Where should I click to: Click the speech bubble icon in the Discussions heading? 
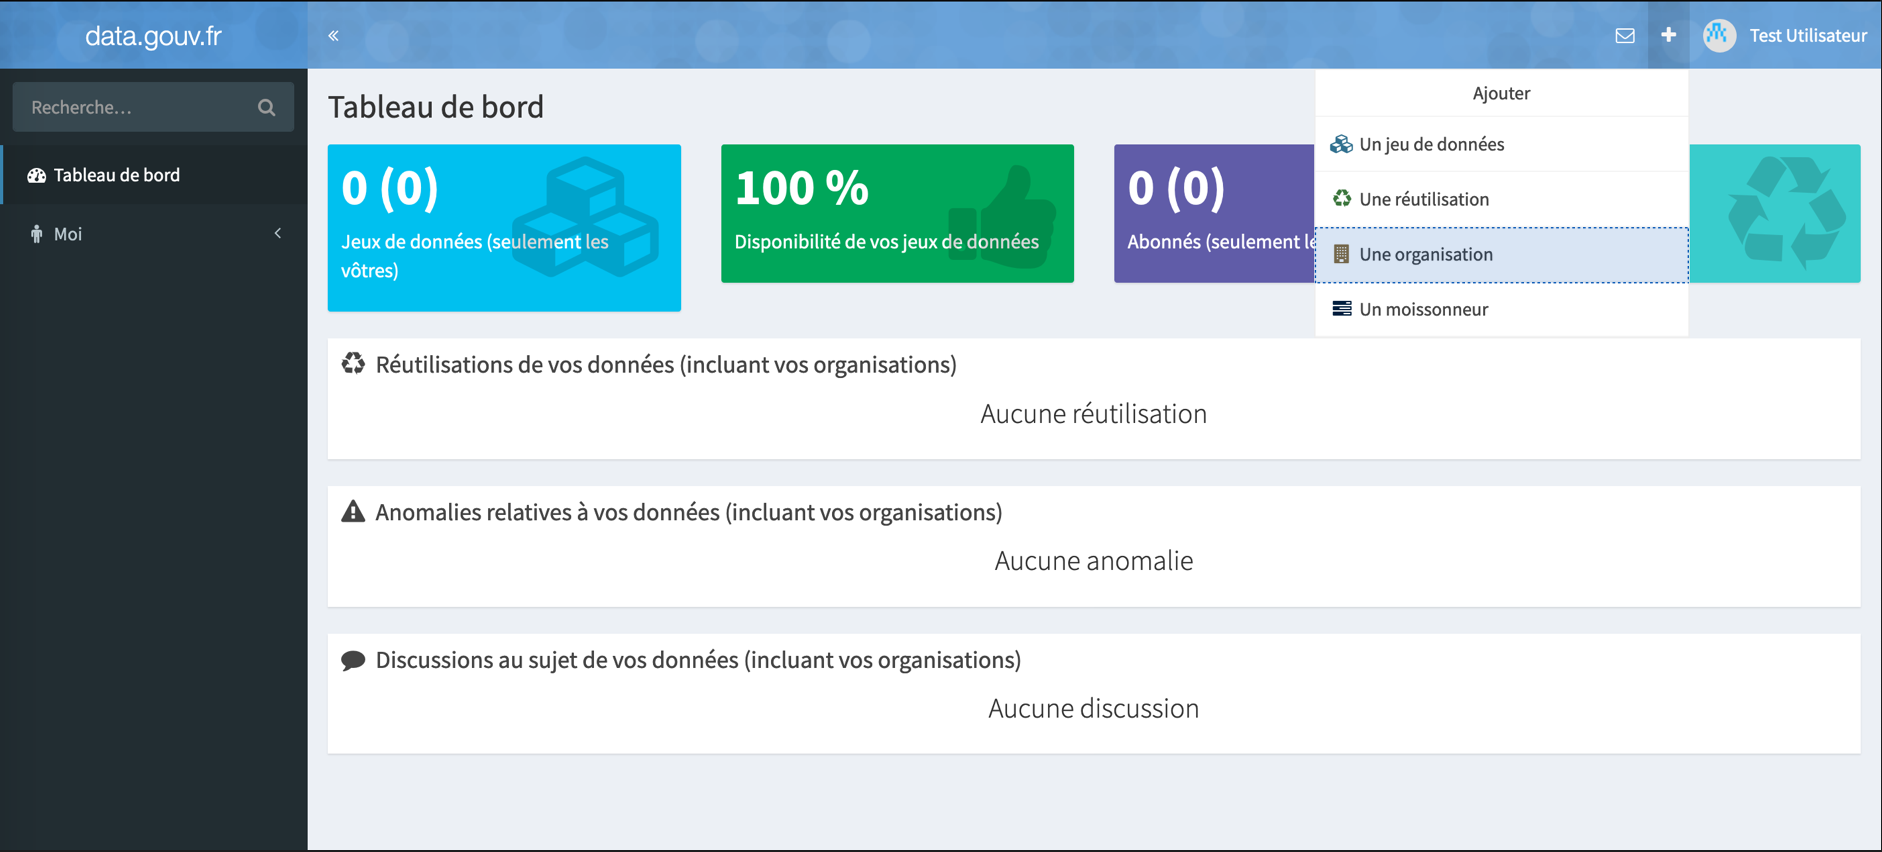(353, 660)
